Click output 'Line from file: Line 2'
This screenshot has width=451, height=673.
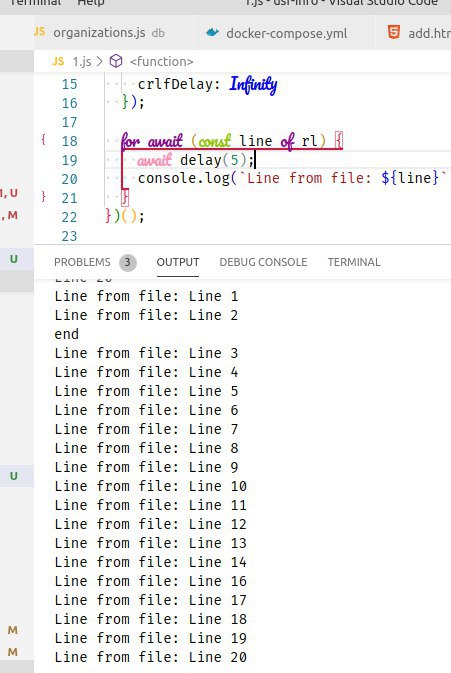coord(146,315)
